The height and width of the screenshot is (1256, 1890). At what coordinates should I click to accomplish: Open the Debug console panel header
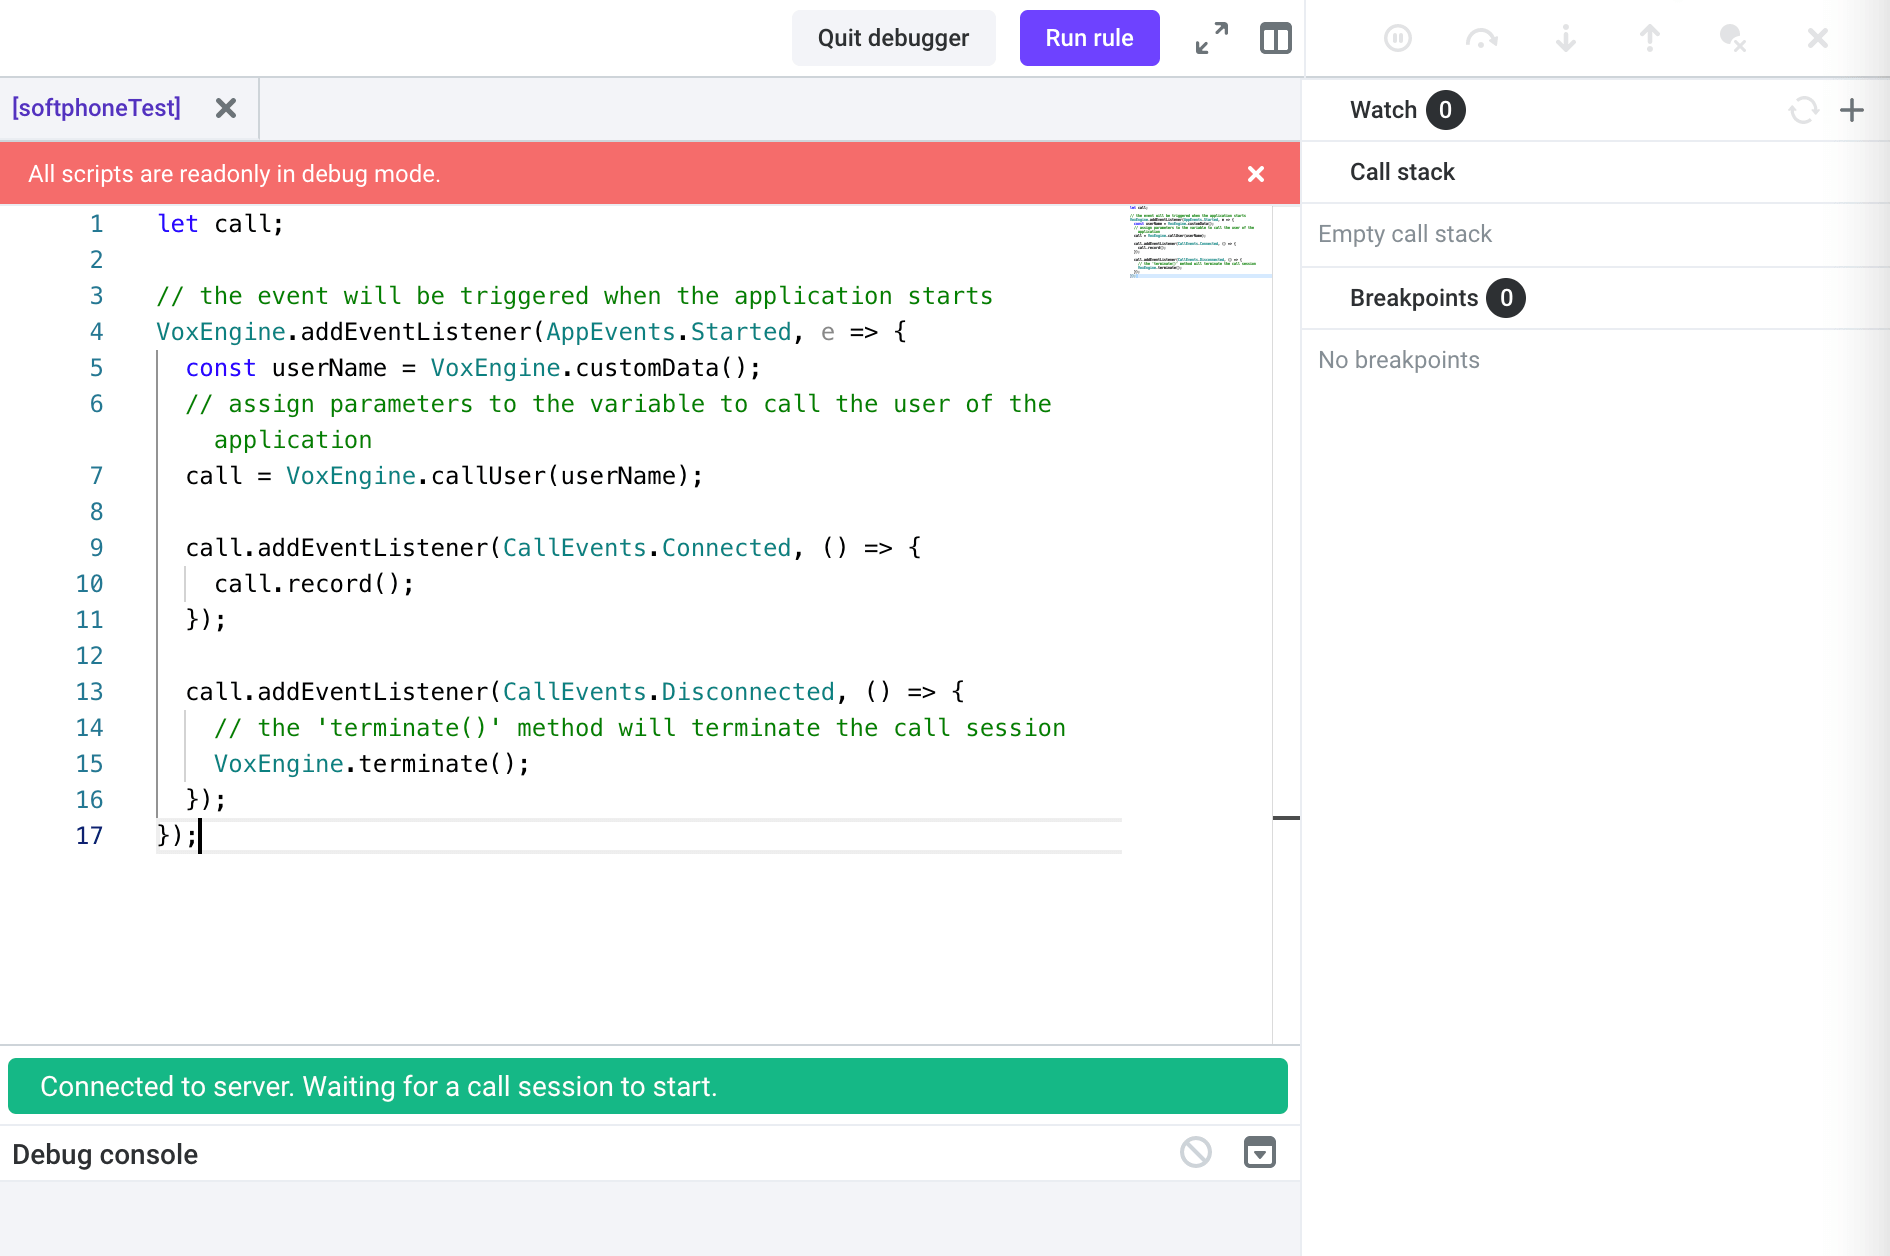click(103, 1153)
